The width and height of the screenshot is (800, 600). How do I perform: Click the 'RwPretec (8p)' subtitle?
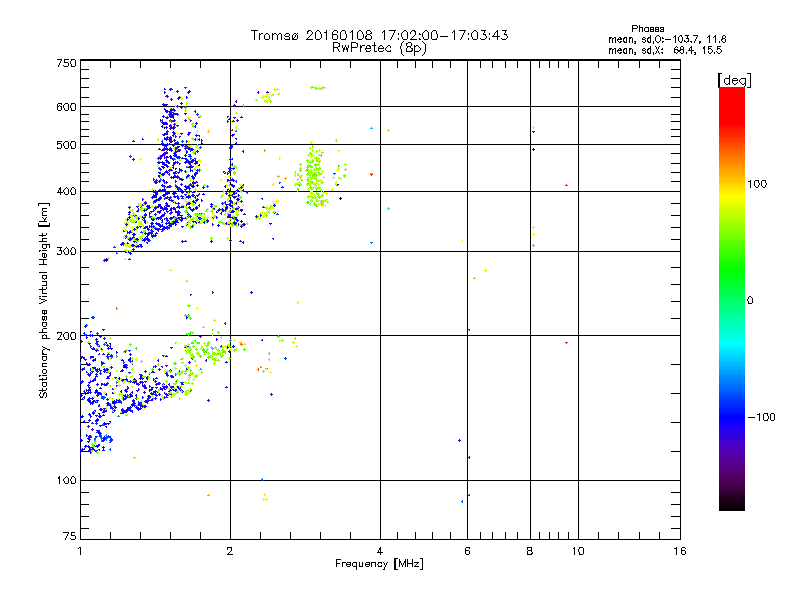pos(379,48)
